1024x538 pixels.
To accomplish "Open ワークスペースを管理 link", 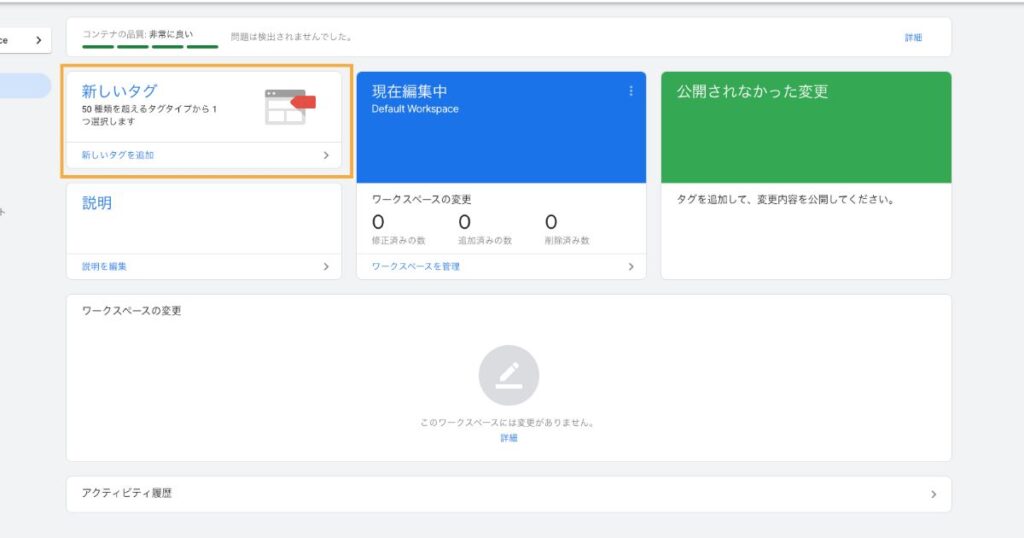I will [x=415, y=266].
